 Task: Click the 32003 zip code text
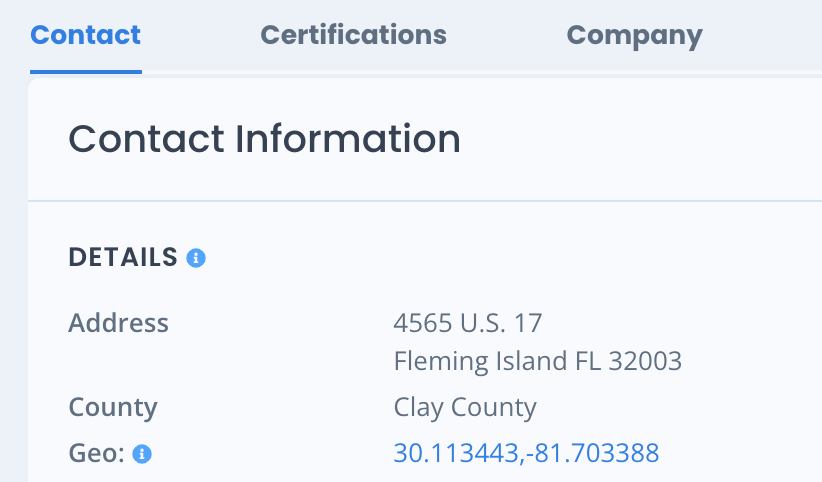[x=645, y=361]
